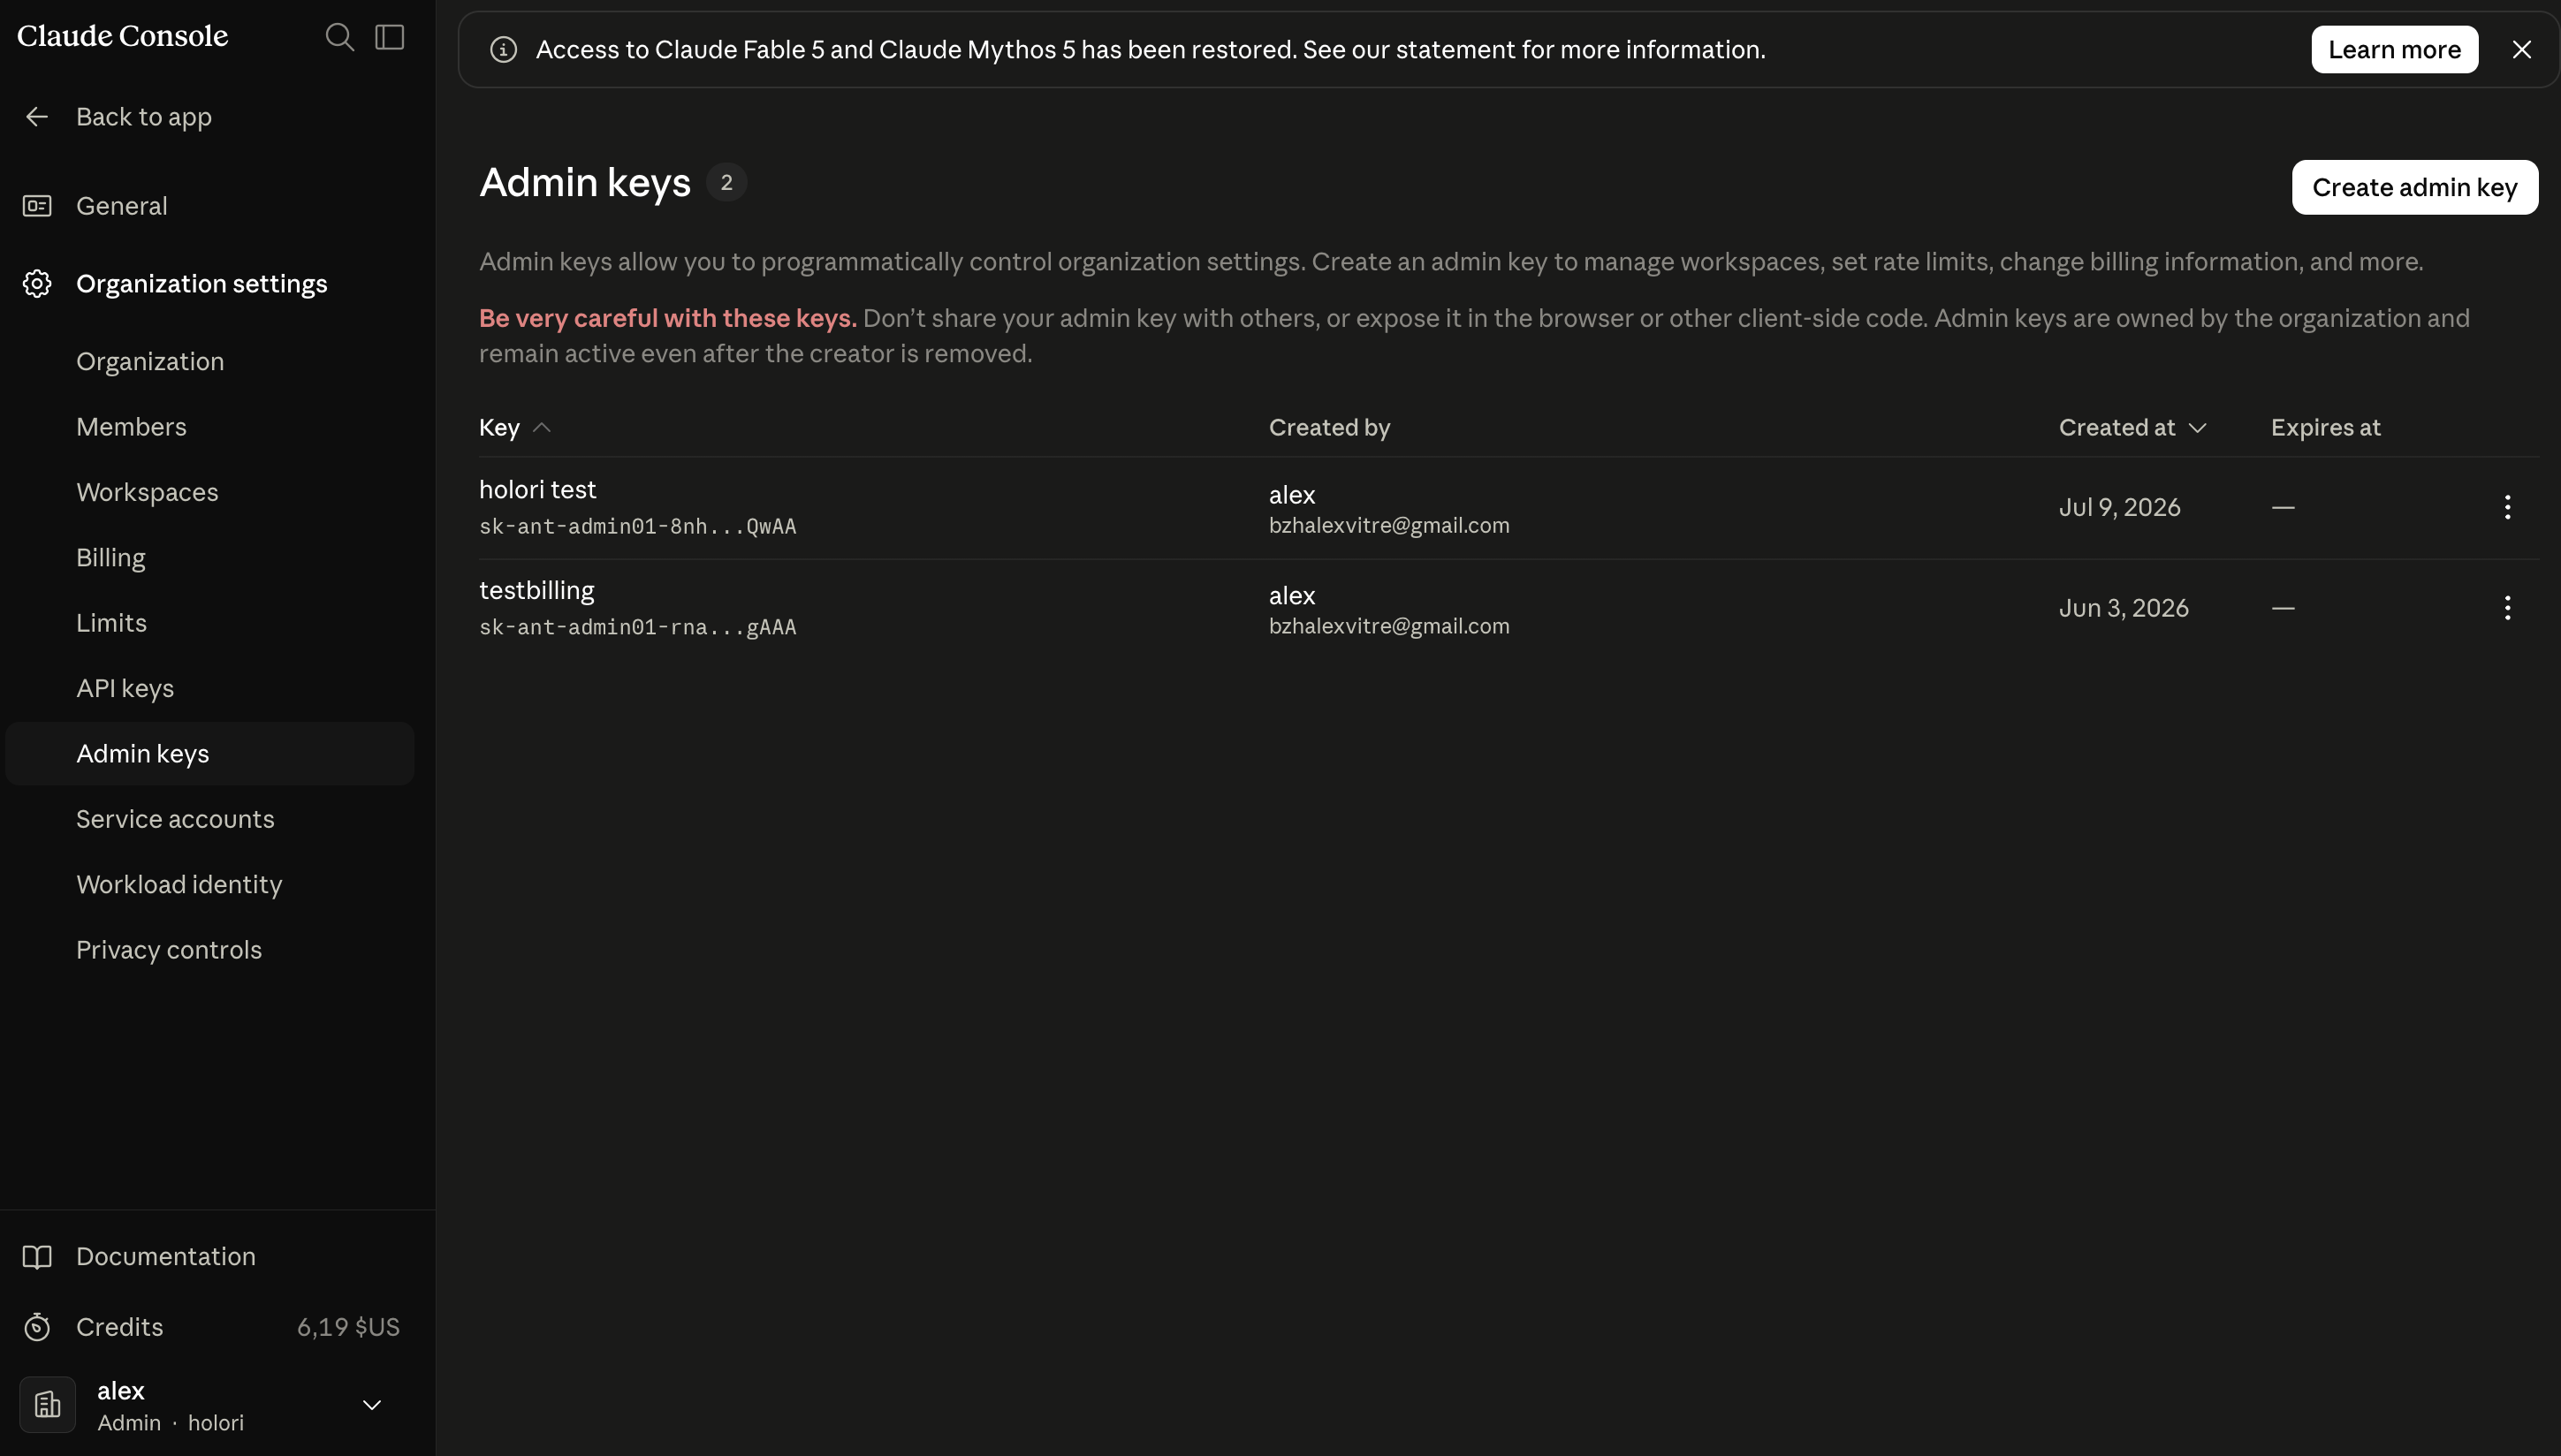Screen dimensions: 2561x1456
Task: Click key value sk-ant-admin01-rna...gAAA
Action: [x=637, y=628]
